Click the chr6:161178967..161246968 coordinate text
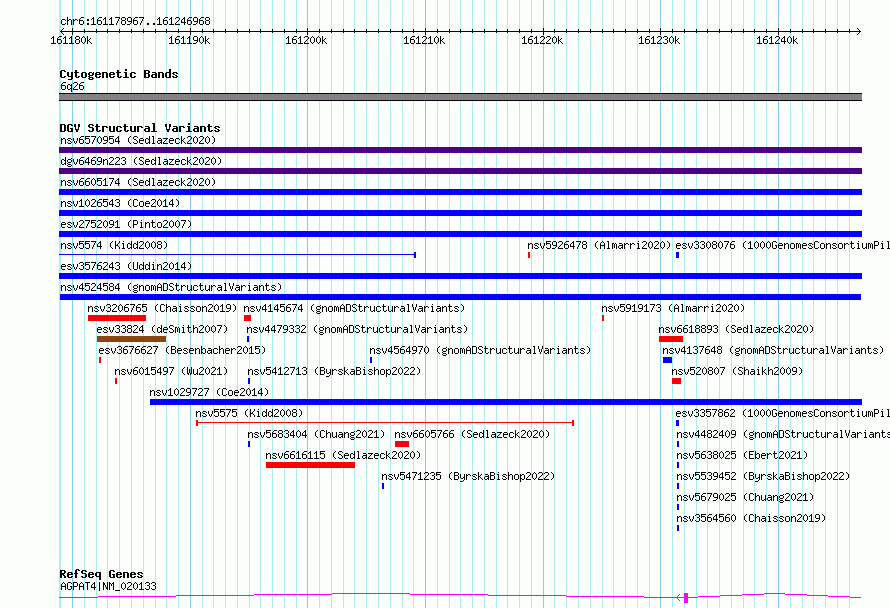Screen dimensions: 890x608 (x=135, y=21)
